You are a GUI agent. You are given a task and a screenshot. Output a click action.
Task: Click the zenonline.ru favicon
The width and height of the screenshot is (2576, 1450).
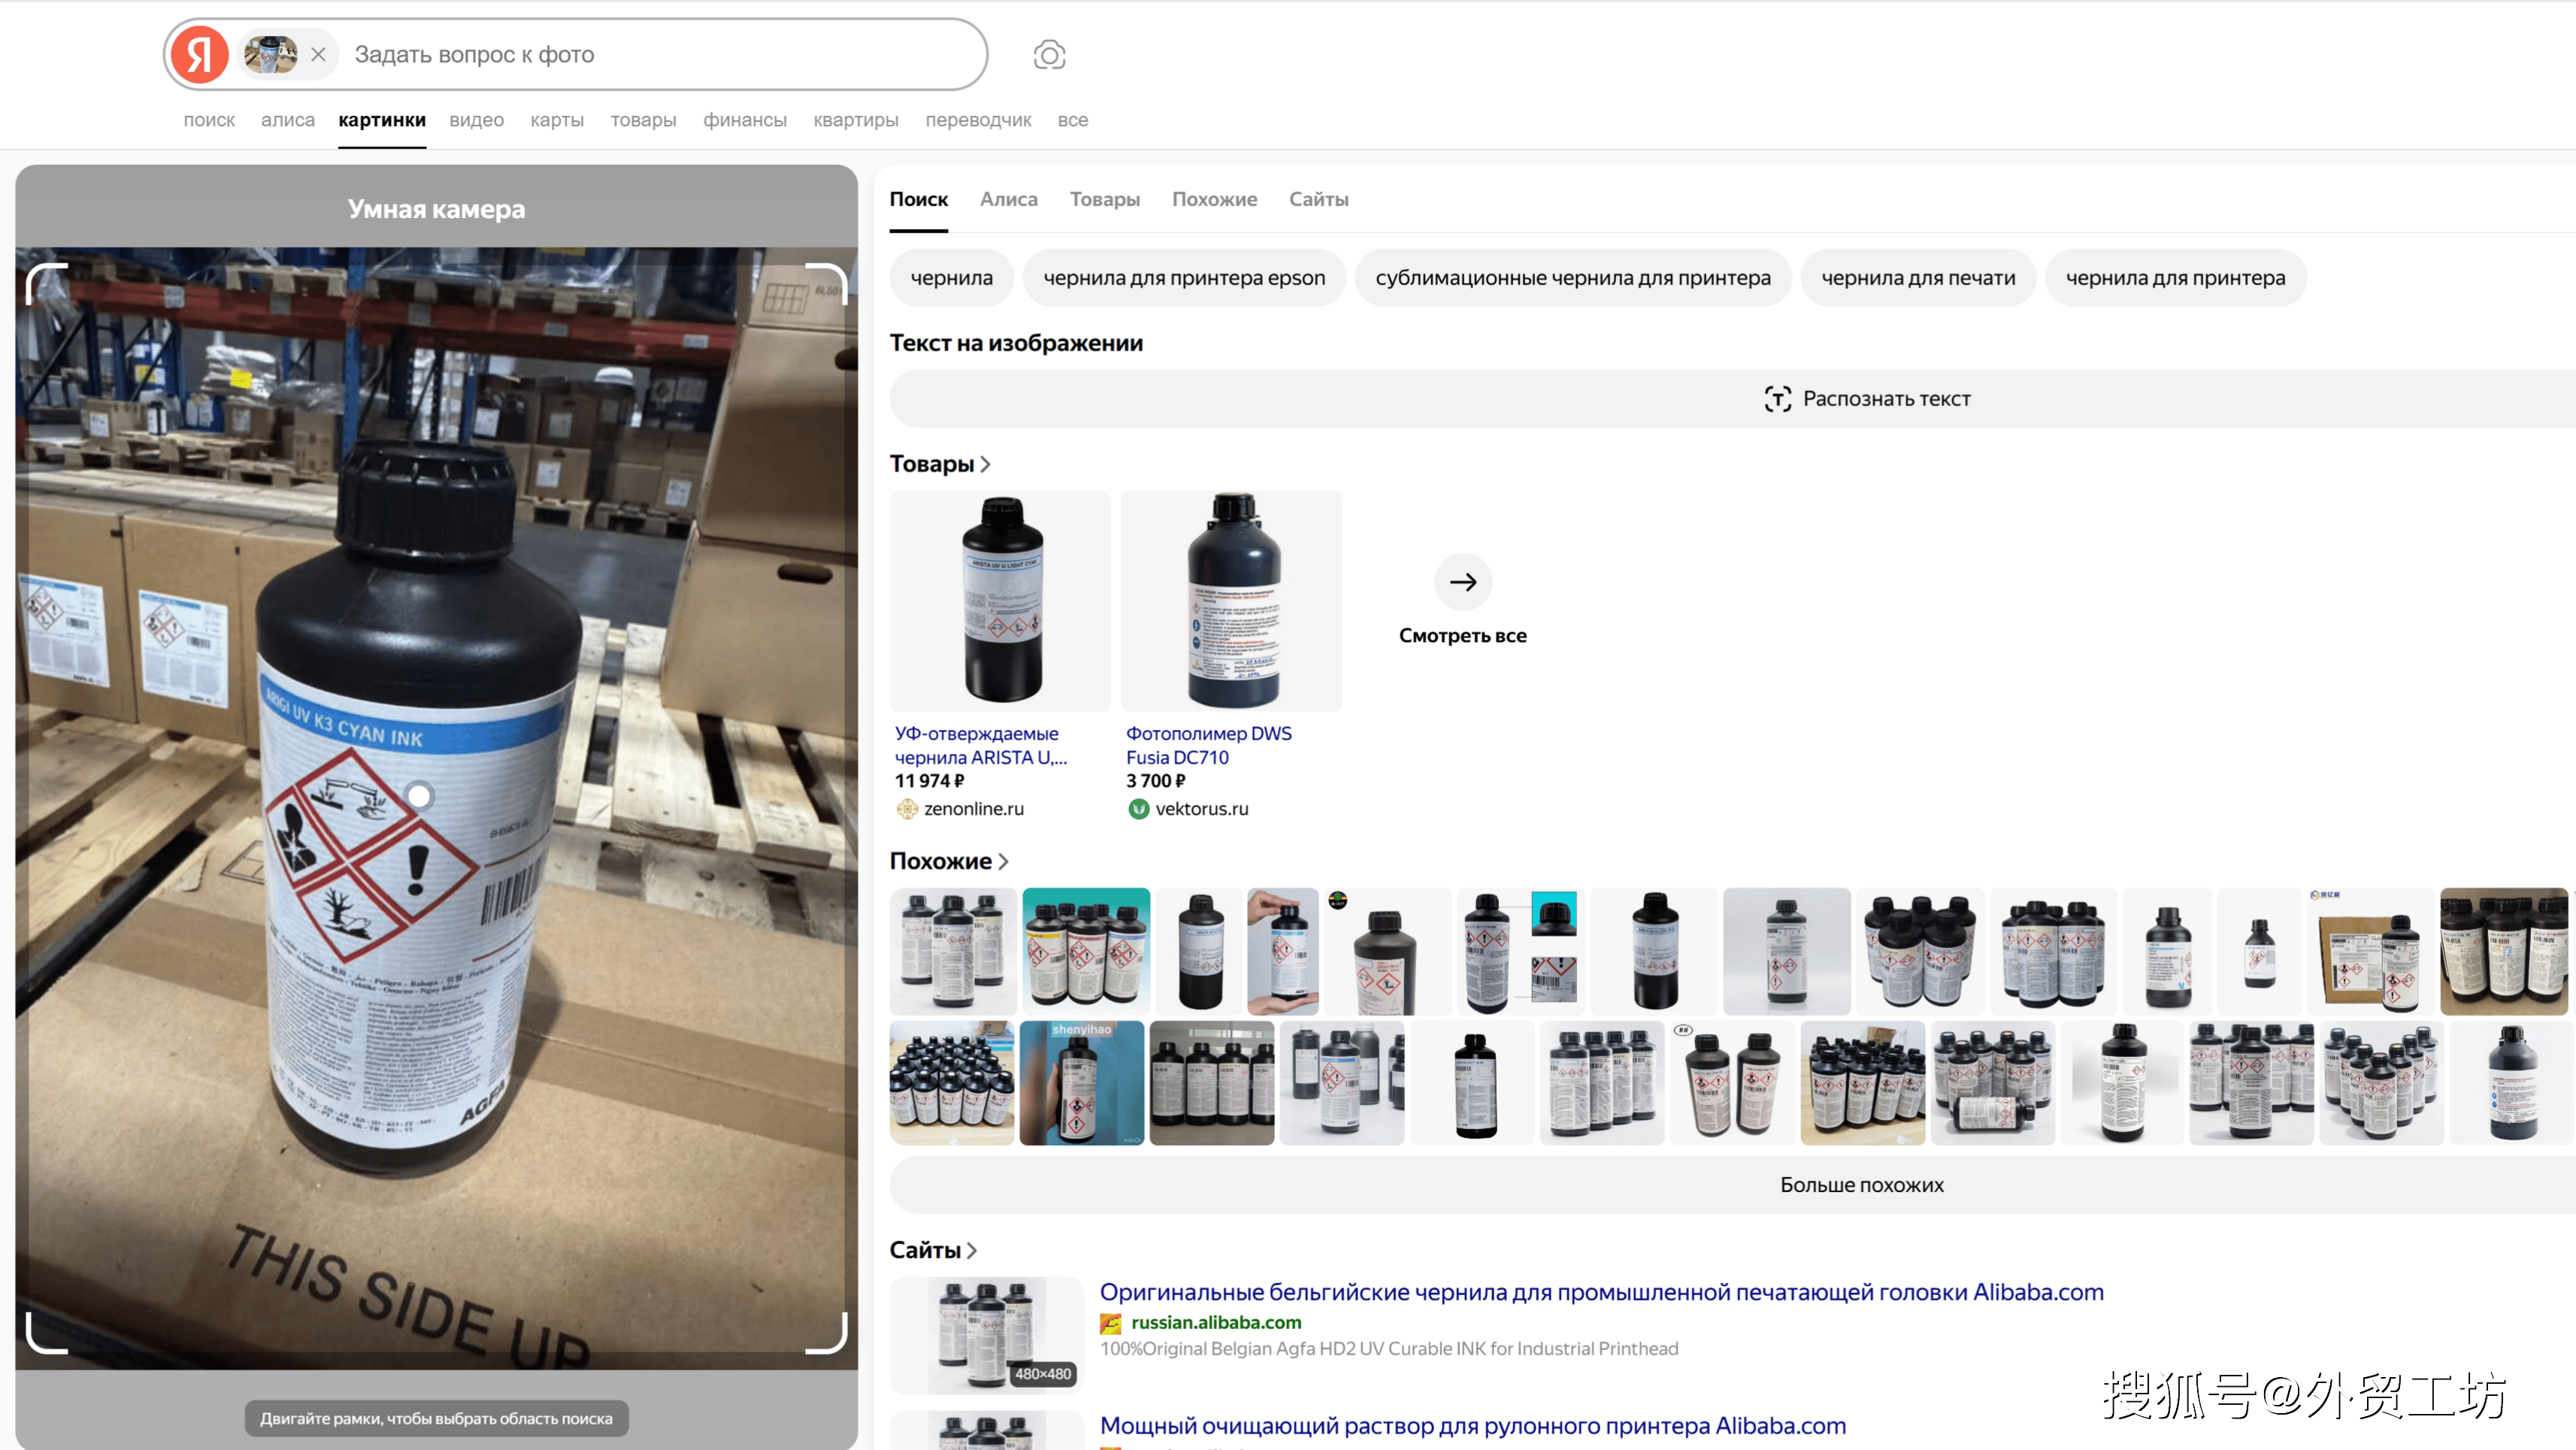click(x=906, y=809)
